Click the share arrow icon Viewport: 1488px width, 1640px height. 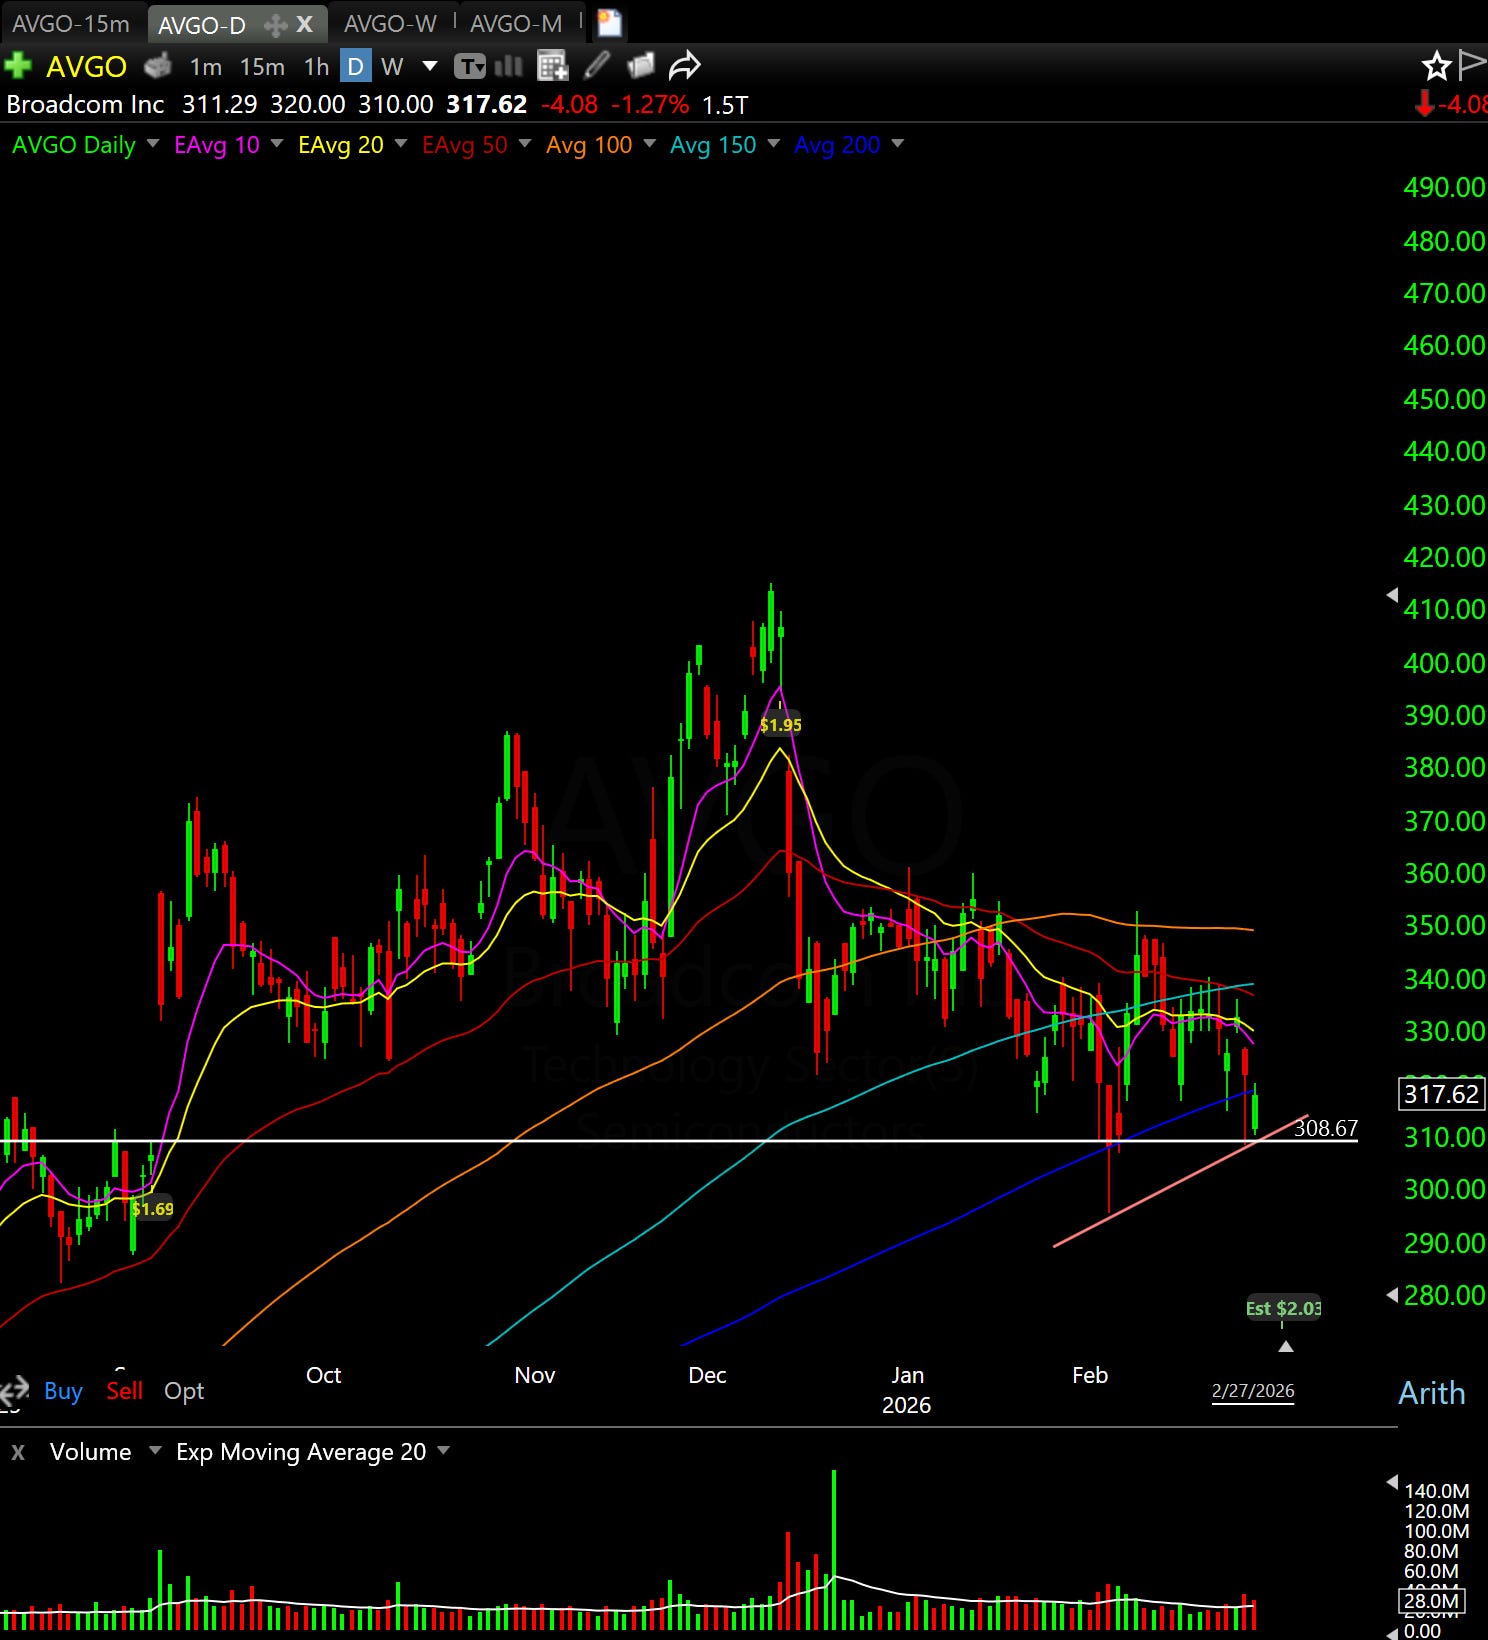pos(685,66)
